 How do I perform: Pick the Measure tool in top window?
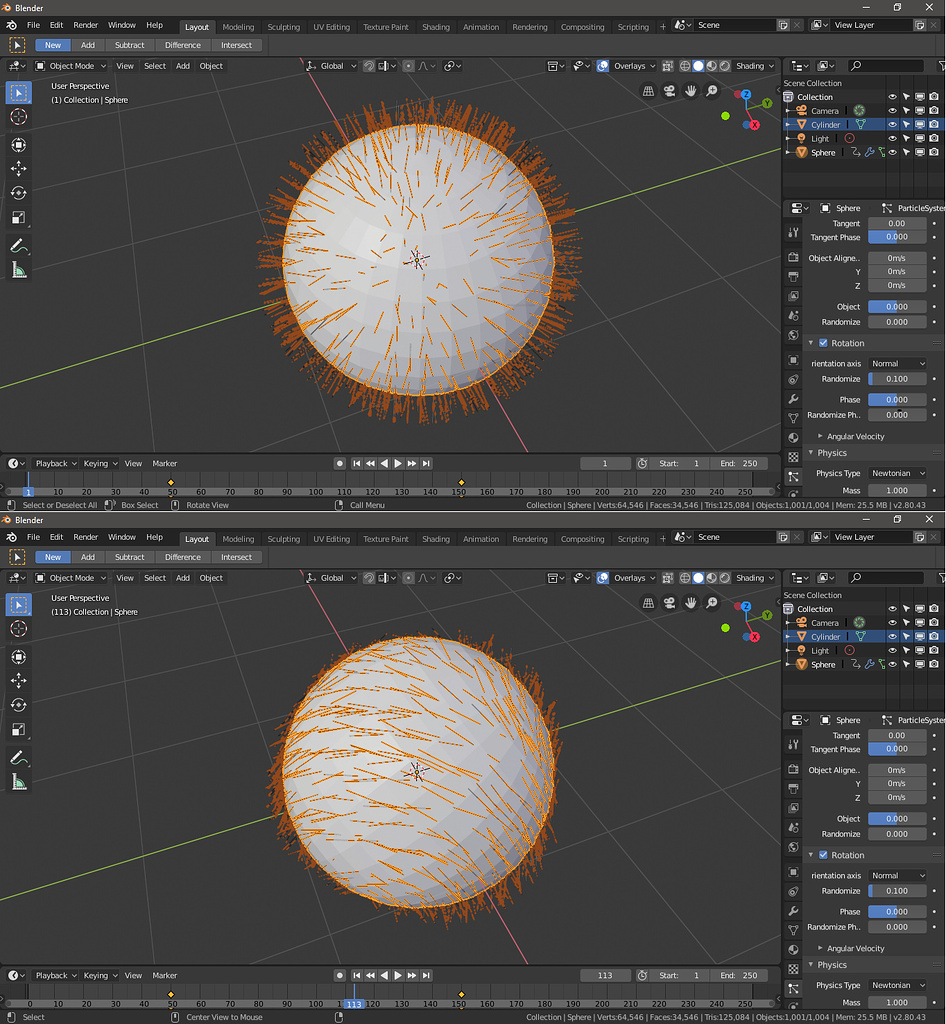[18, 270]
